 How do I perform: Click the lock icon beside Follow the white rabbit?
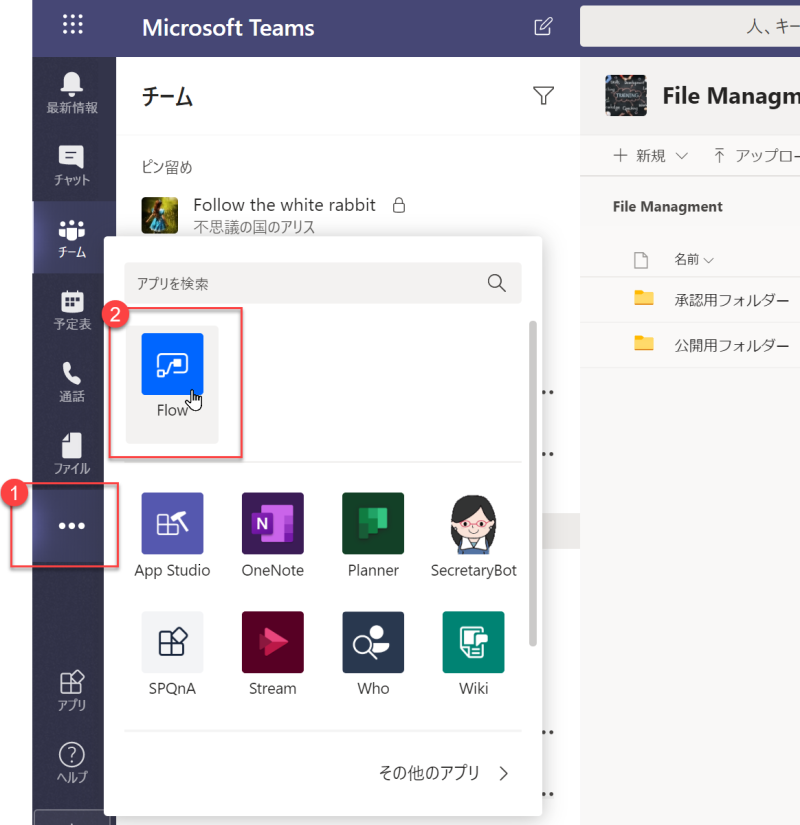pyautogui.click(x=399, y=205)
